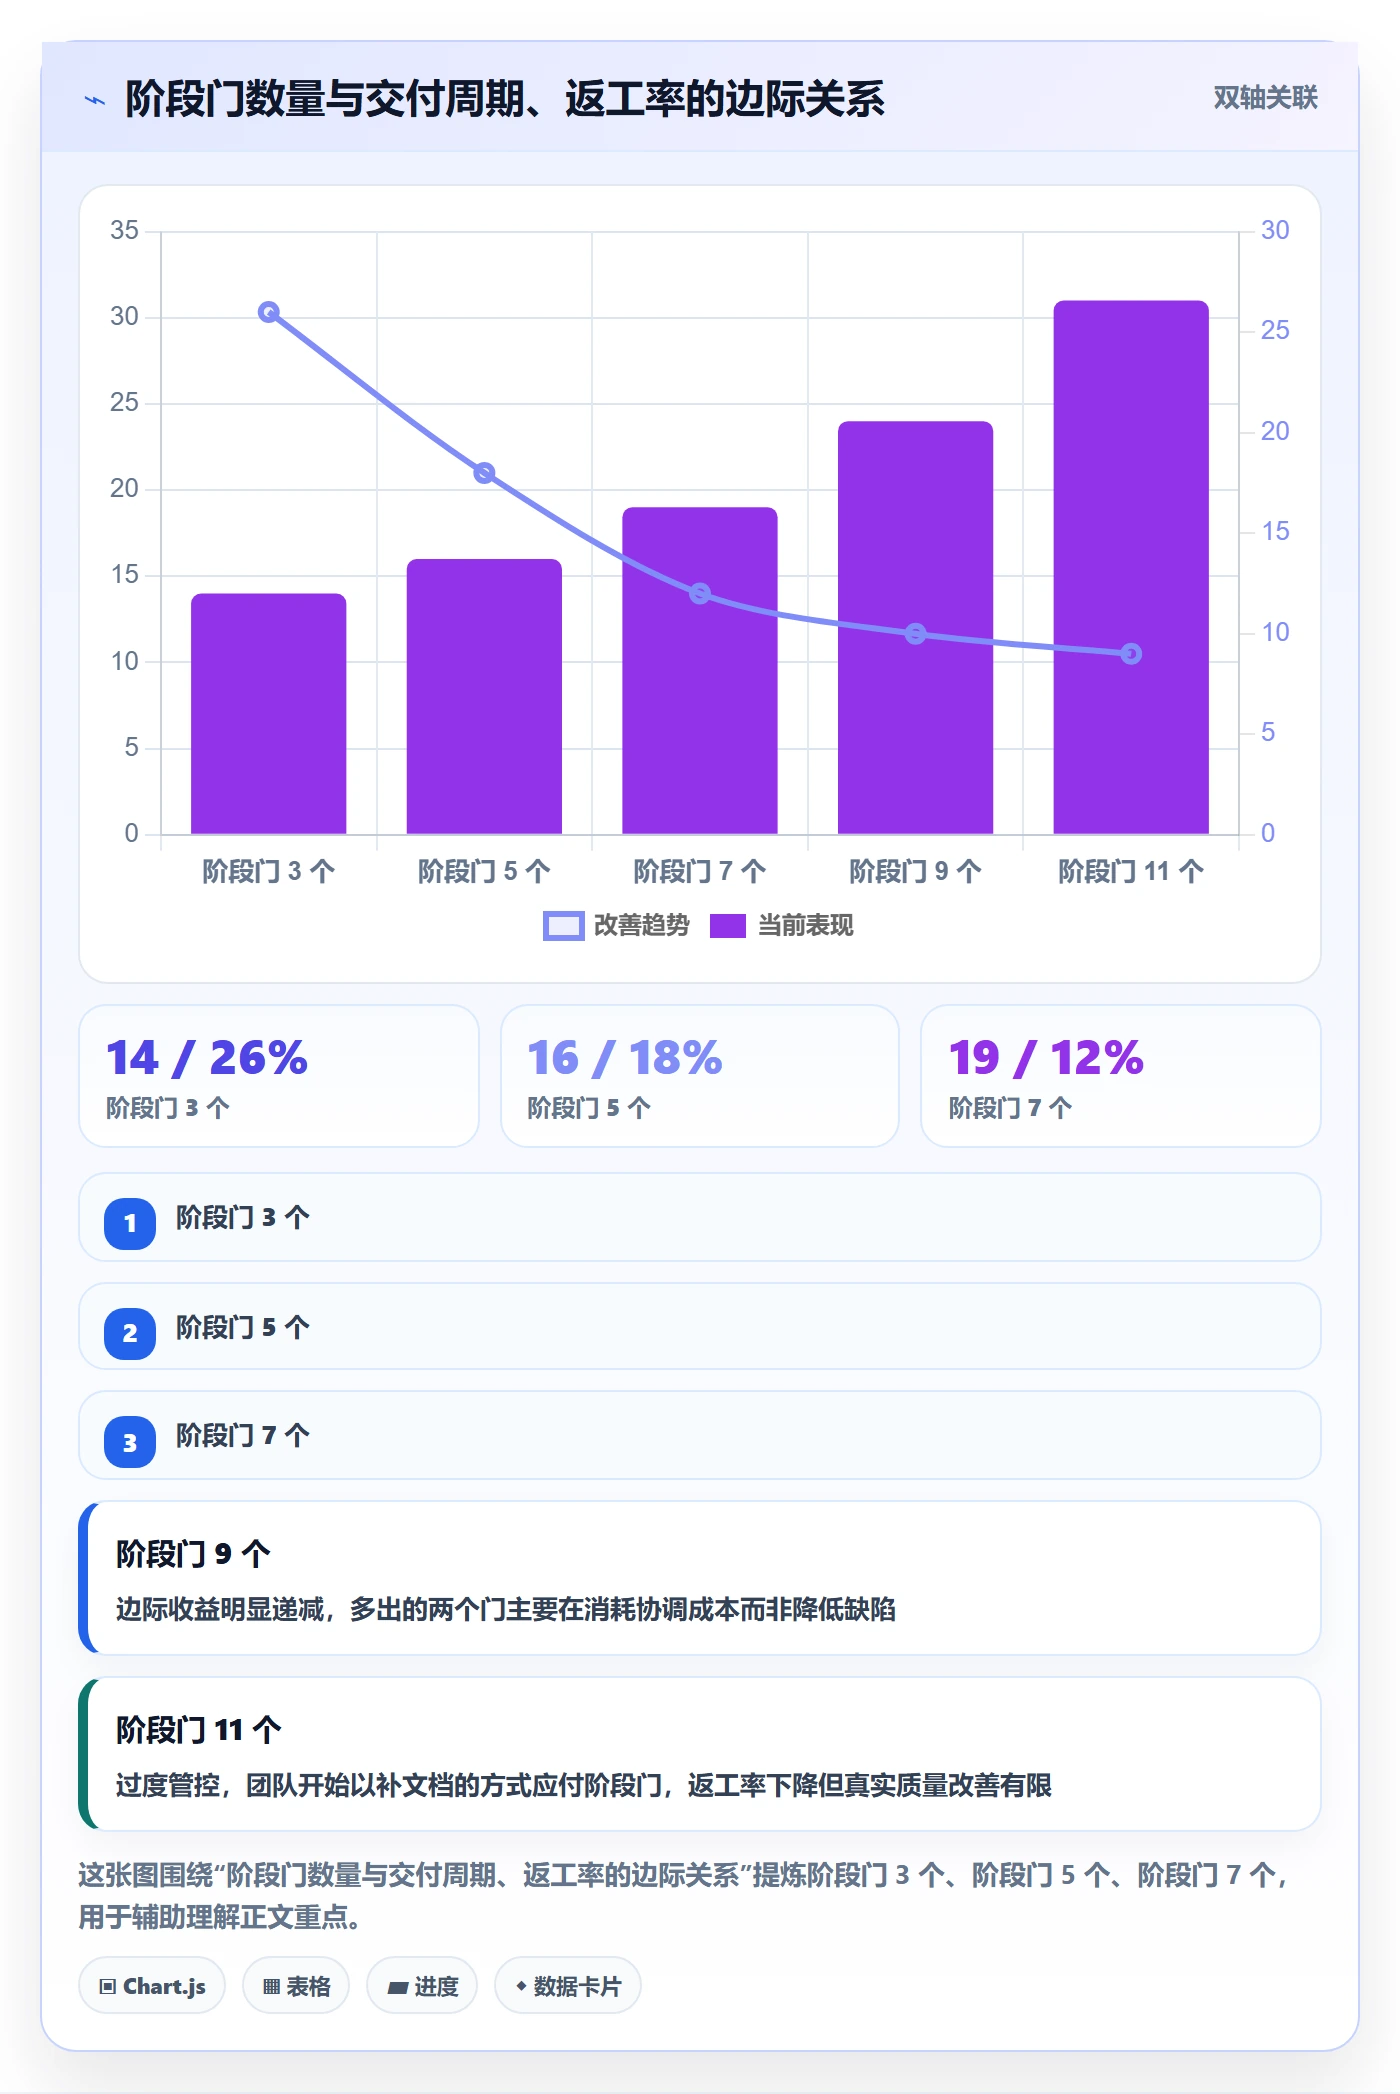Toggle the 改善趋势 legend swatch
1400x2094 pixels.
click(563, 926)
